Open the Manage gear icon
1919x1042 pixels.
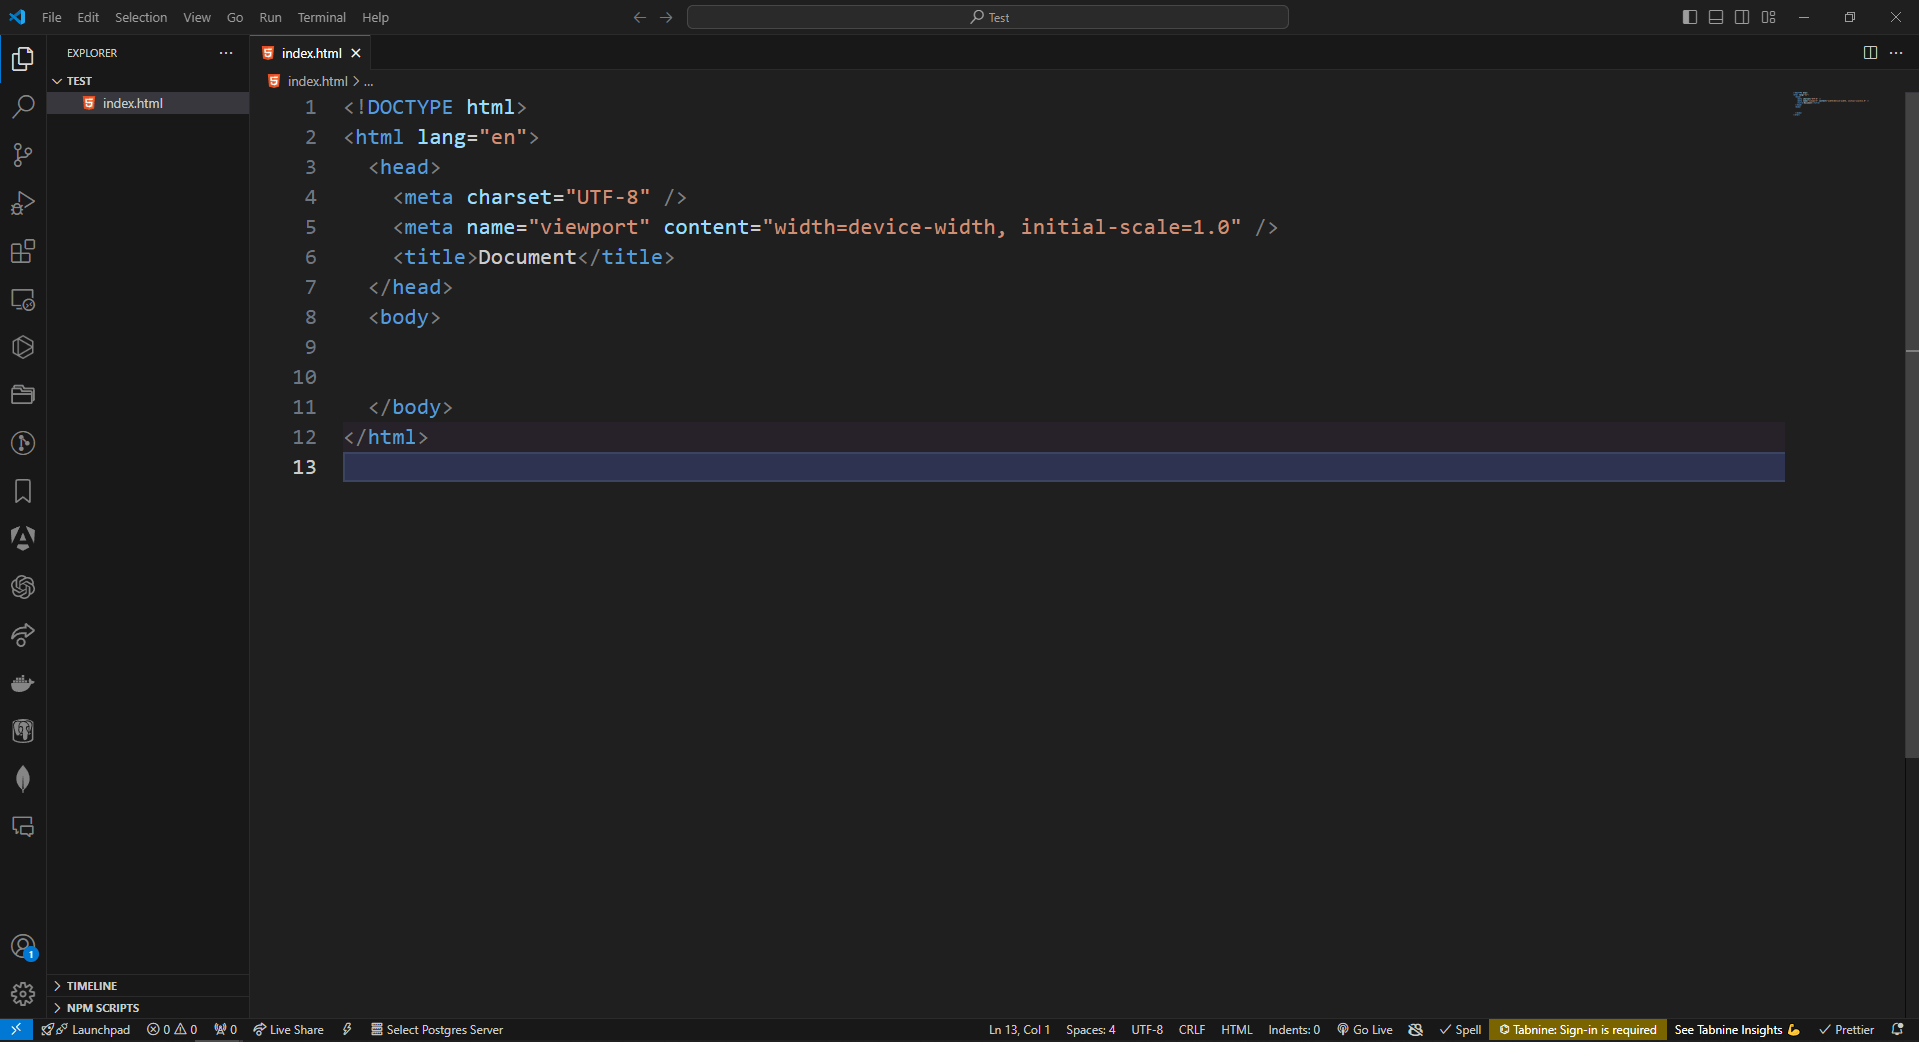[x=23, y=994]
